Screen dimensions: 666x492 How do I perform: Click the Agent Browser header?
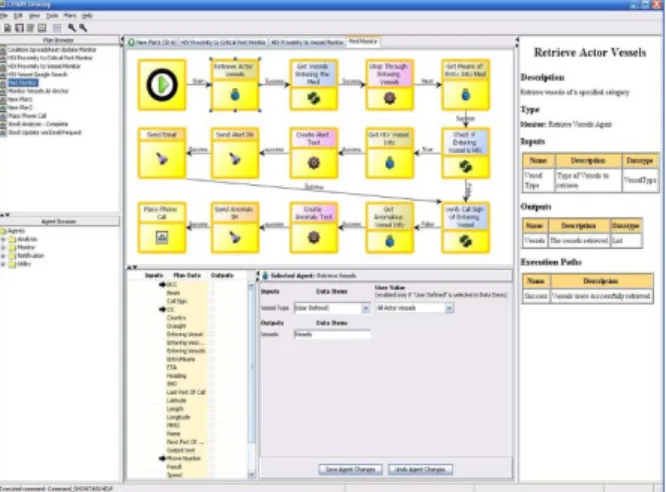(x=59, y=222)
